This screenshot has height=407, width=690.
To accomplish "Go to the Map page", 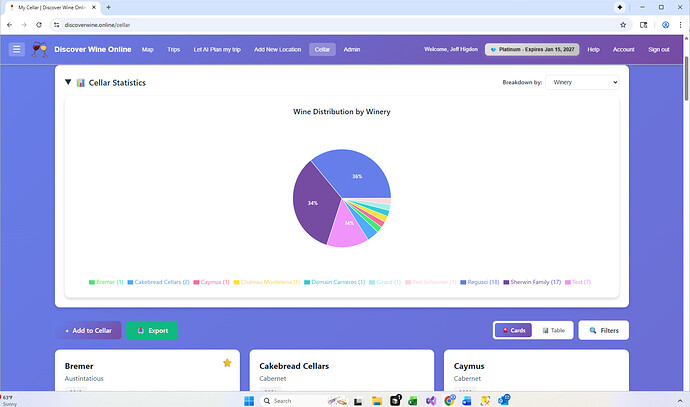I will (147, 49).
